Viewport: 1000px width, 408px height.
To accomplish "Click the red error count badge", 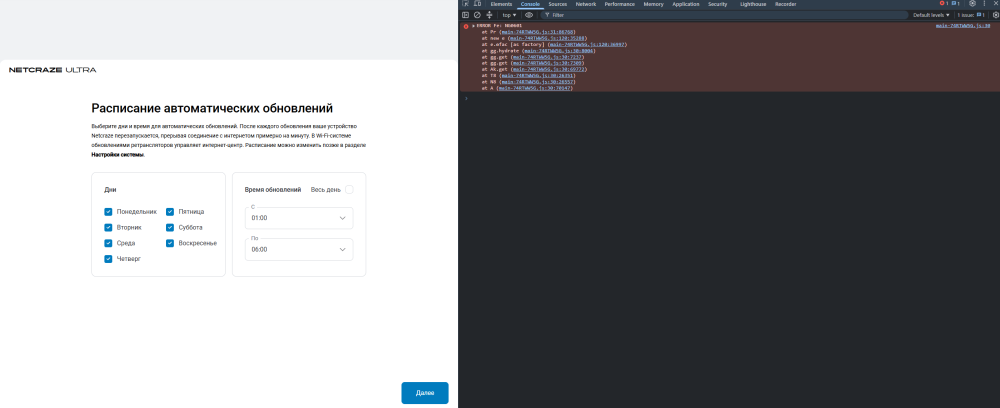I will (x=943, y=4).
